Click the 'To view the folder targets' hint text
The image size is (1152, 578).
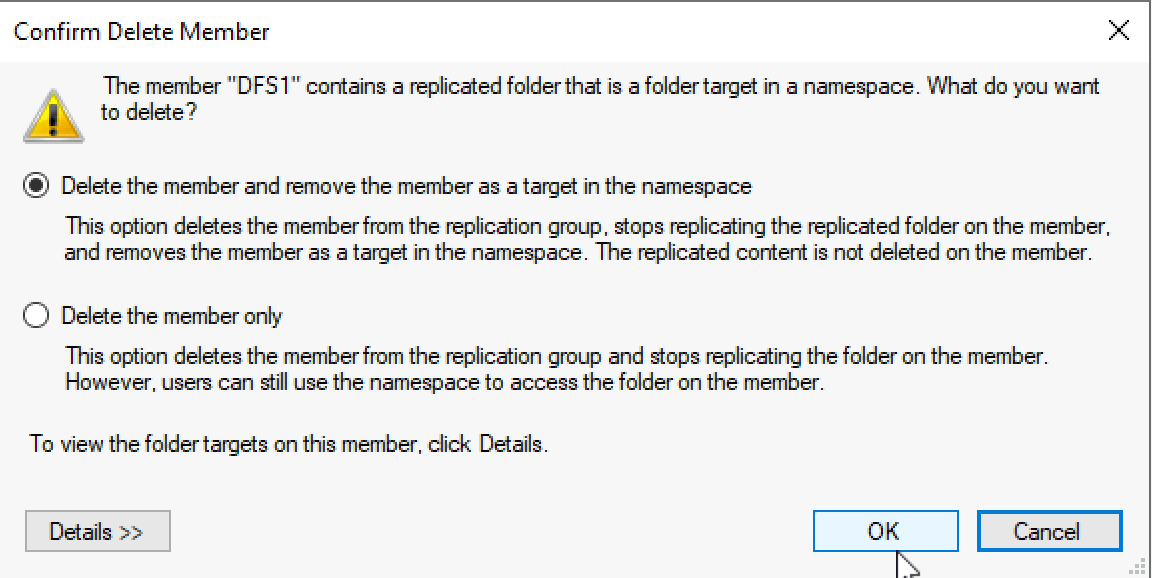pyautogui.click(x=289, y=444)
